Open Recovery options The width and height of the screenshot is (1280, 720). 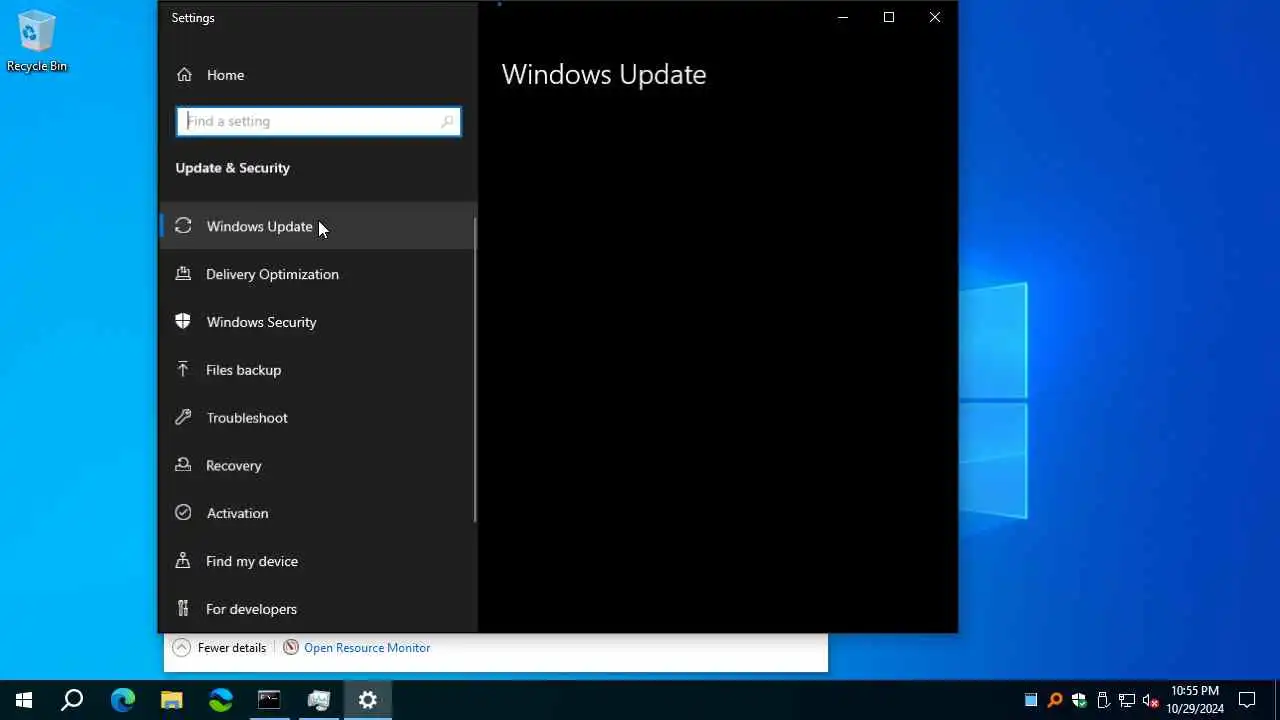(318, 466)
